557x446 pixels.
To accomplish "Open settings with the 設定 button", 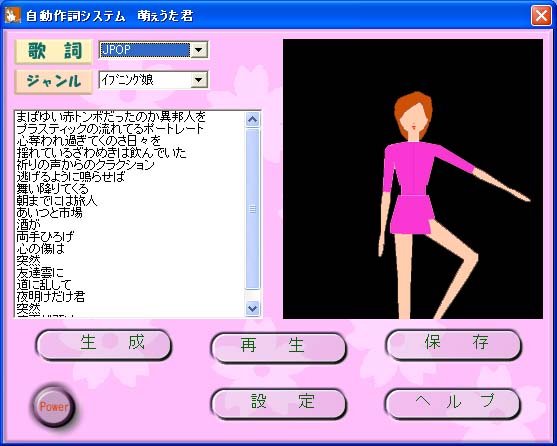I will click(278, 404).
